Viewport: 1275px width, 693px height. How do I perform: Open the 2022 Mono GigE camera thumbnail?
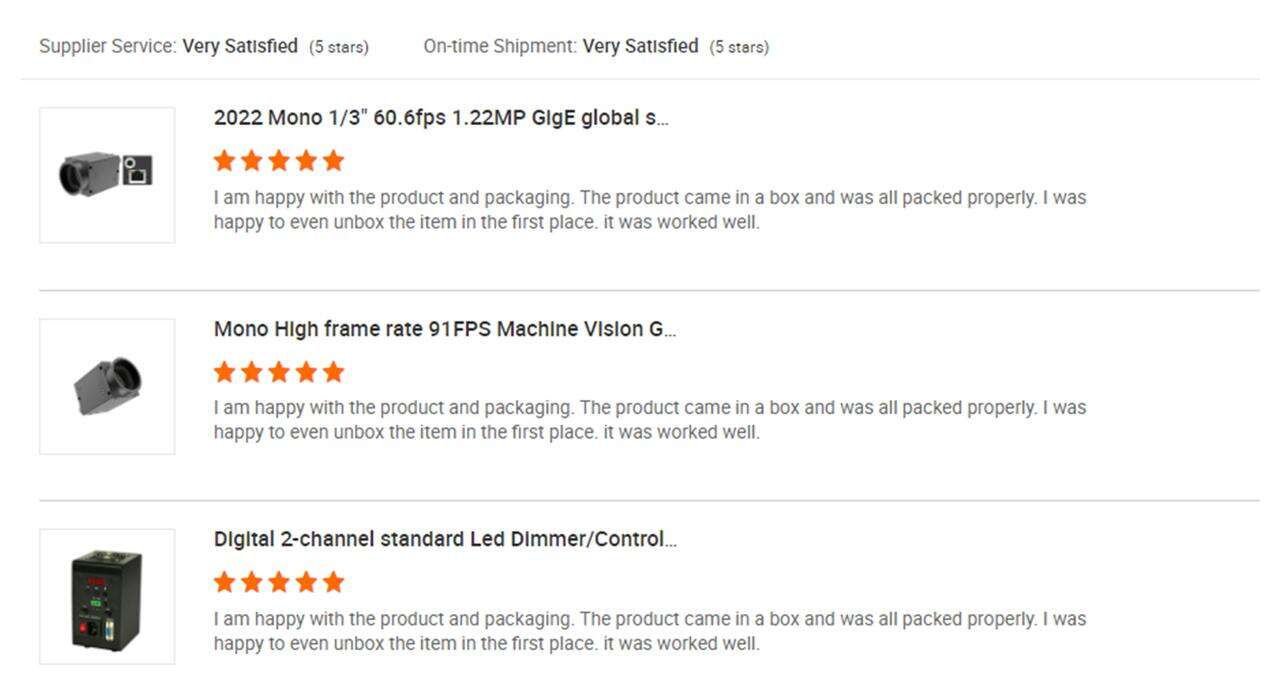[x=107, y=175]
